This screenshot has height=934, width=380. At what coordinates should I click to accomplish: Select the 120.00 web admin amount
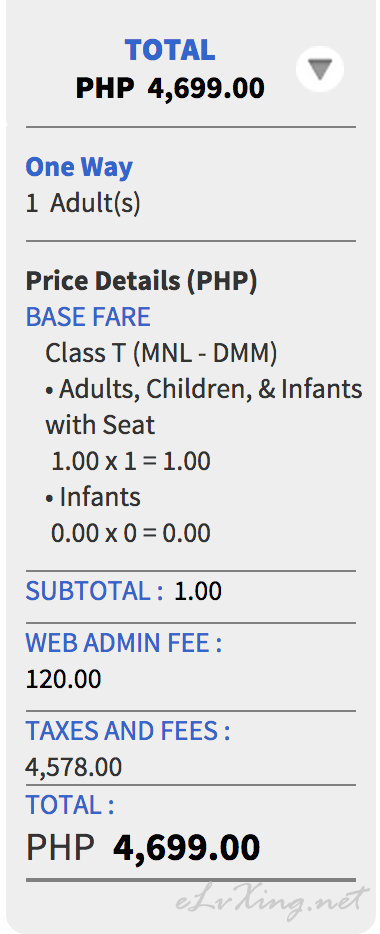64,679
